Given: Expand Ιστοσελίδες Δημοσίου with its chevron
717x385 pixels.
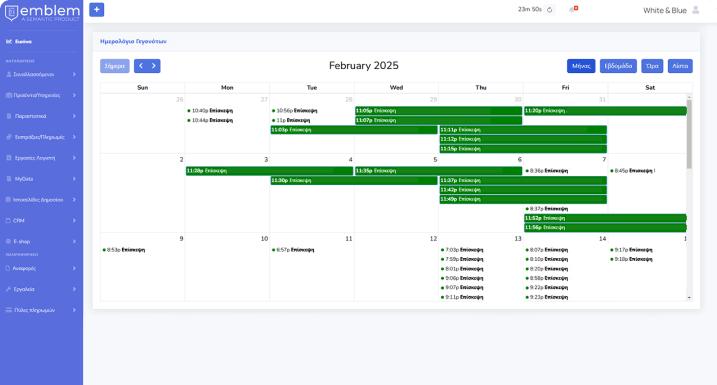Looking at the screenshot, I should click(74, 199).
